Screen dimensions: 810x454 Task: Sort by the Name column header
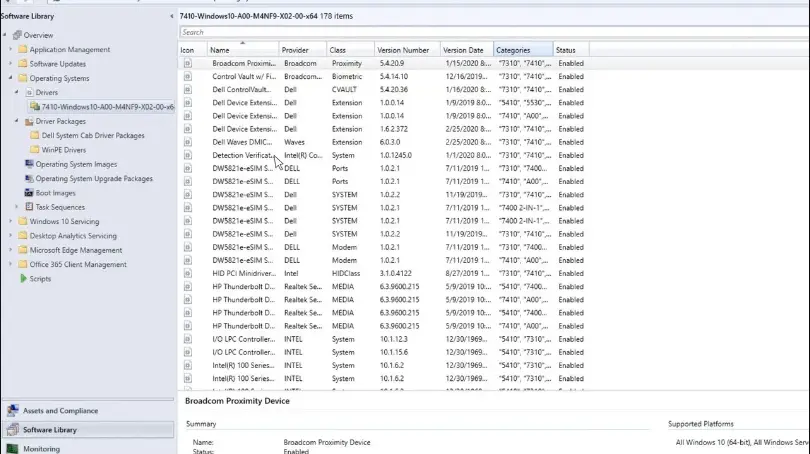point(243,50)
